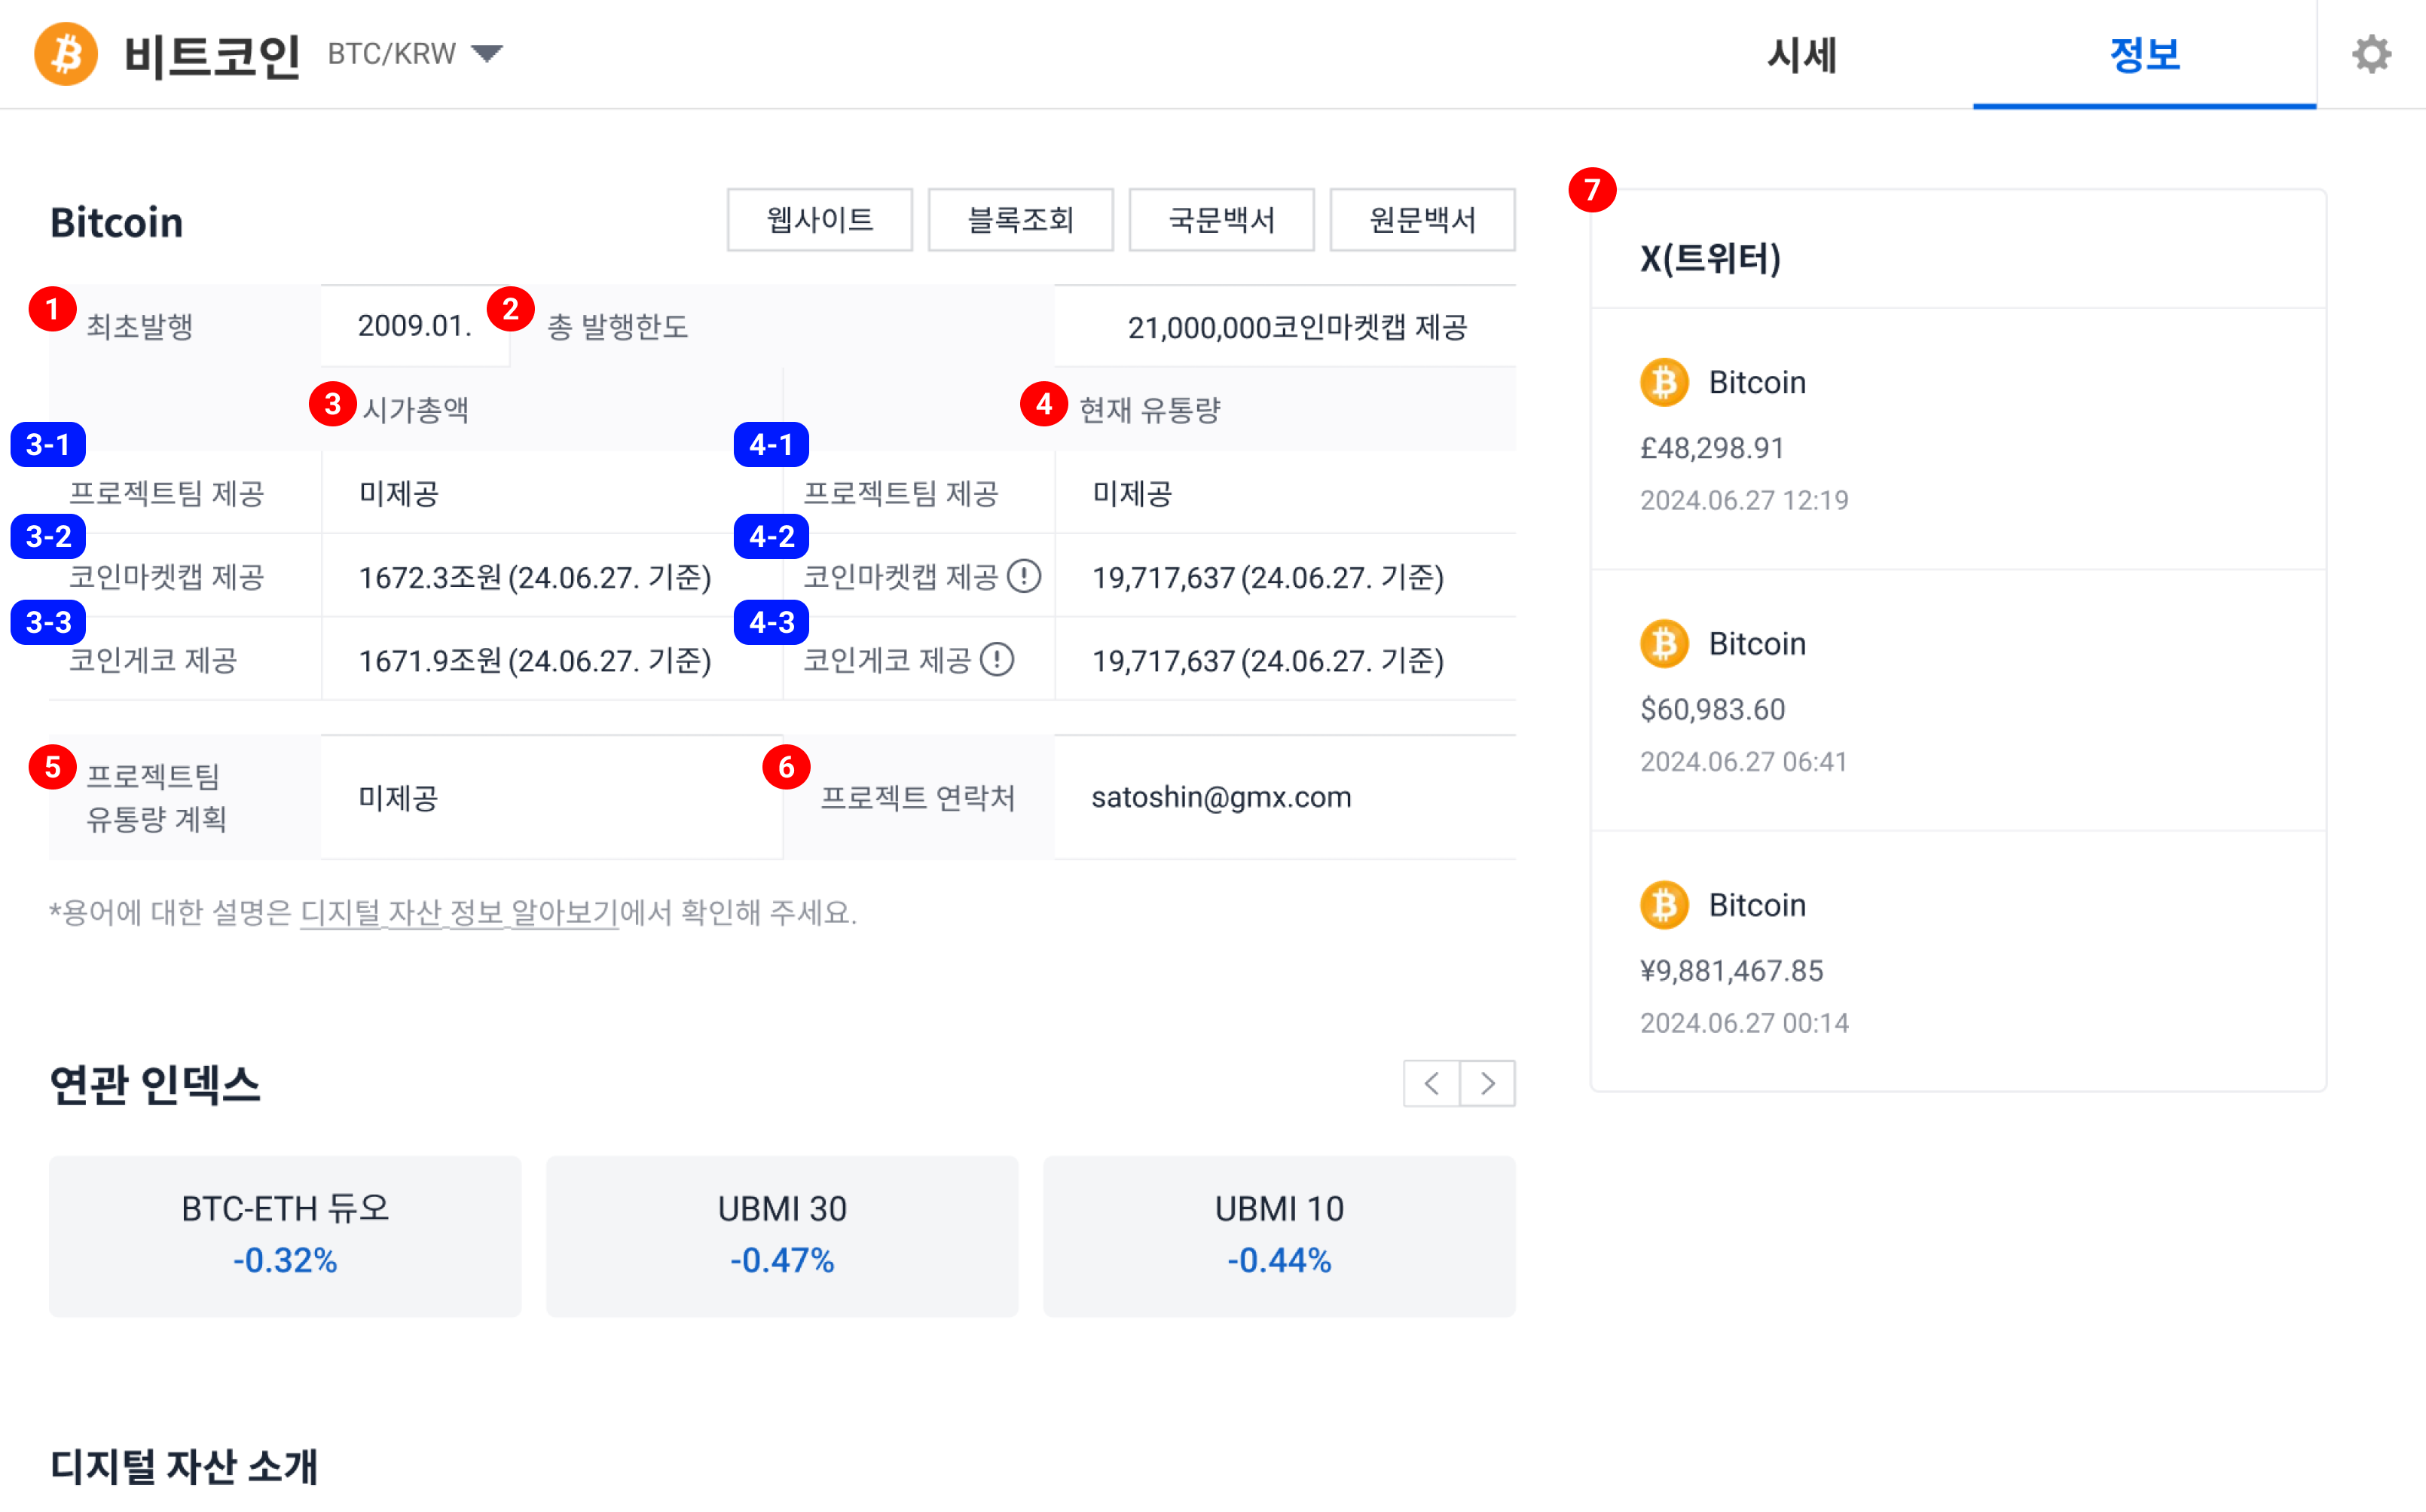The image size is (2426, 1512).
Task: Click the -0.47% change value
Action: tap(782, 1260)
